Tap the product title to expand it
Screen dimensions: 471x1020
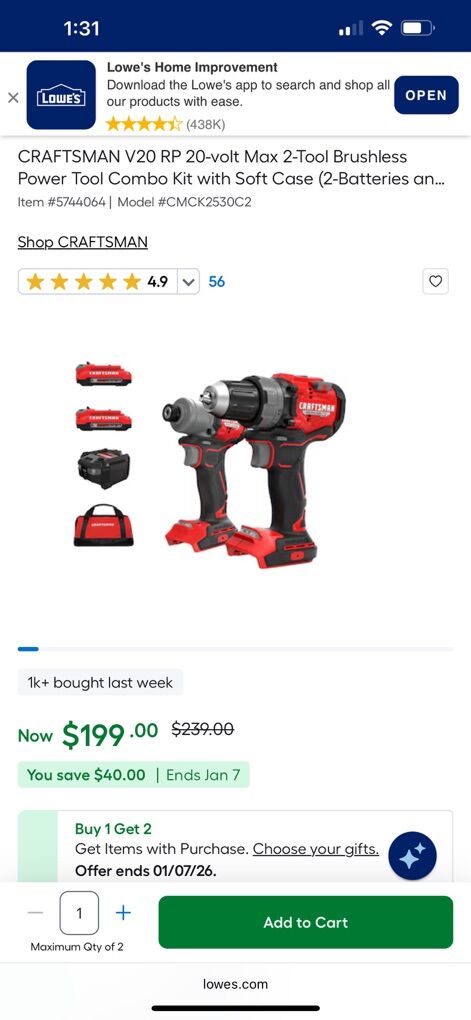tap(231, 167)
